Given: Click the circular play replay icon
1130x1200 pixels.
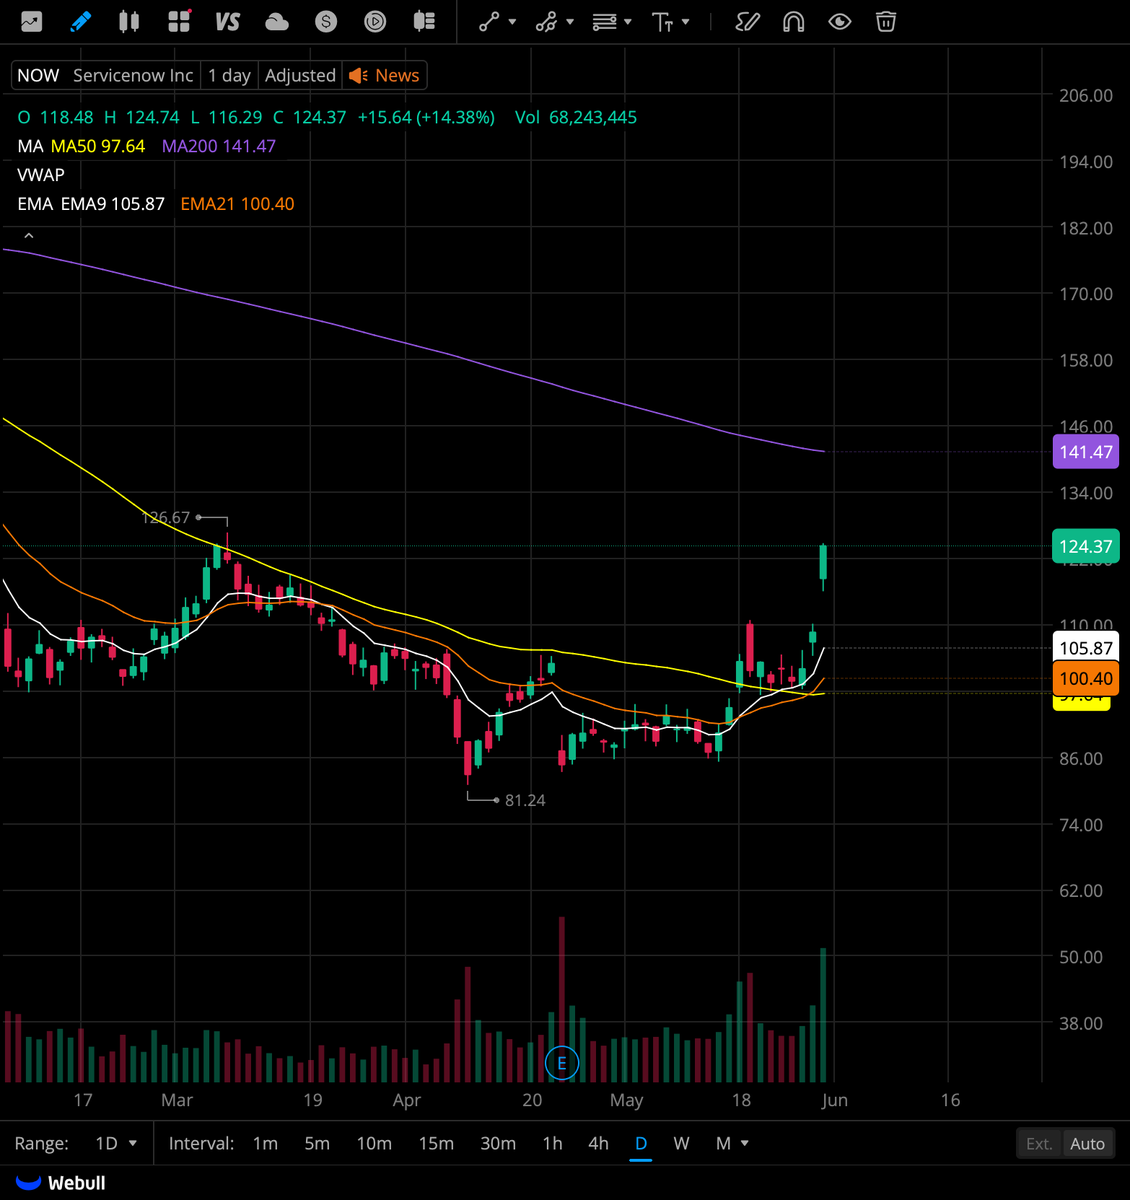Looking at the screenshot, I should tap(375, 21).
